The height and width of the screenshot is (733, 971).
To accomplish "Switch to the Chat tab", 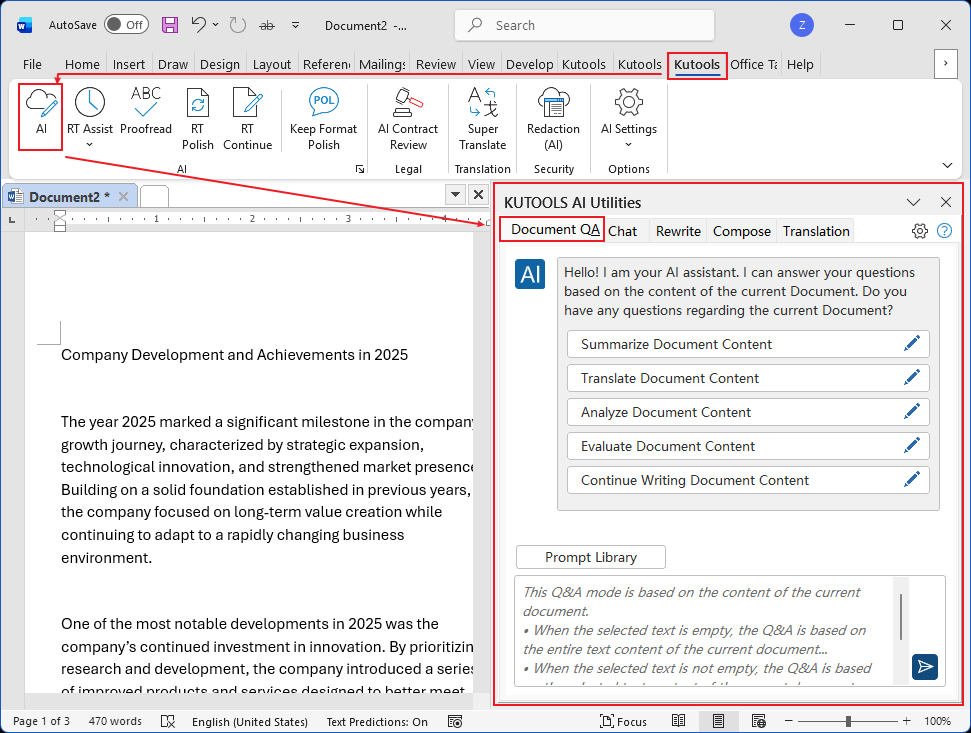I will point(623,230).
